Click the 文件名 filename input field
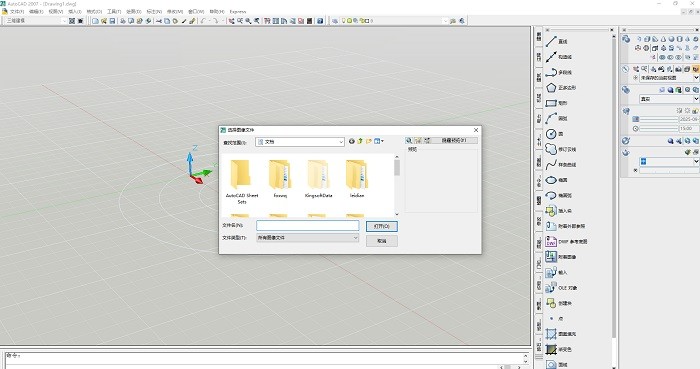Image resolution: width=700 pixels, height=369 pixels. point(308,226)
